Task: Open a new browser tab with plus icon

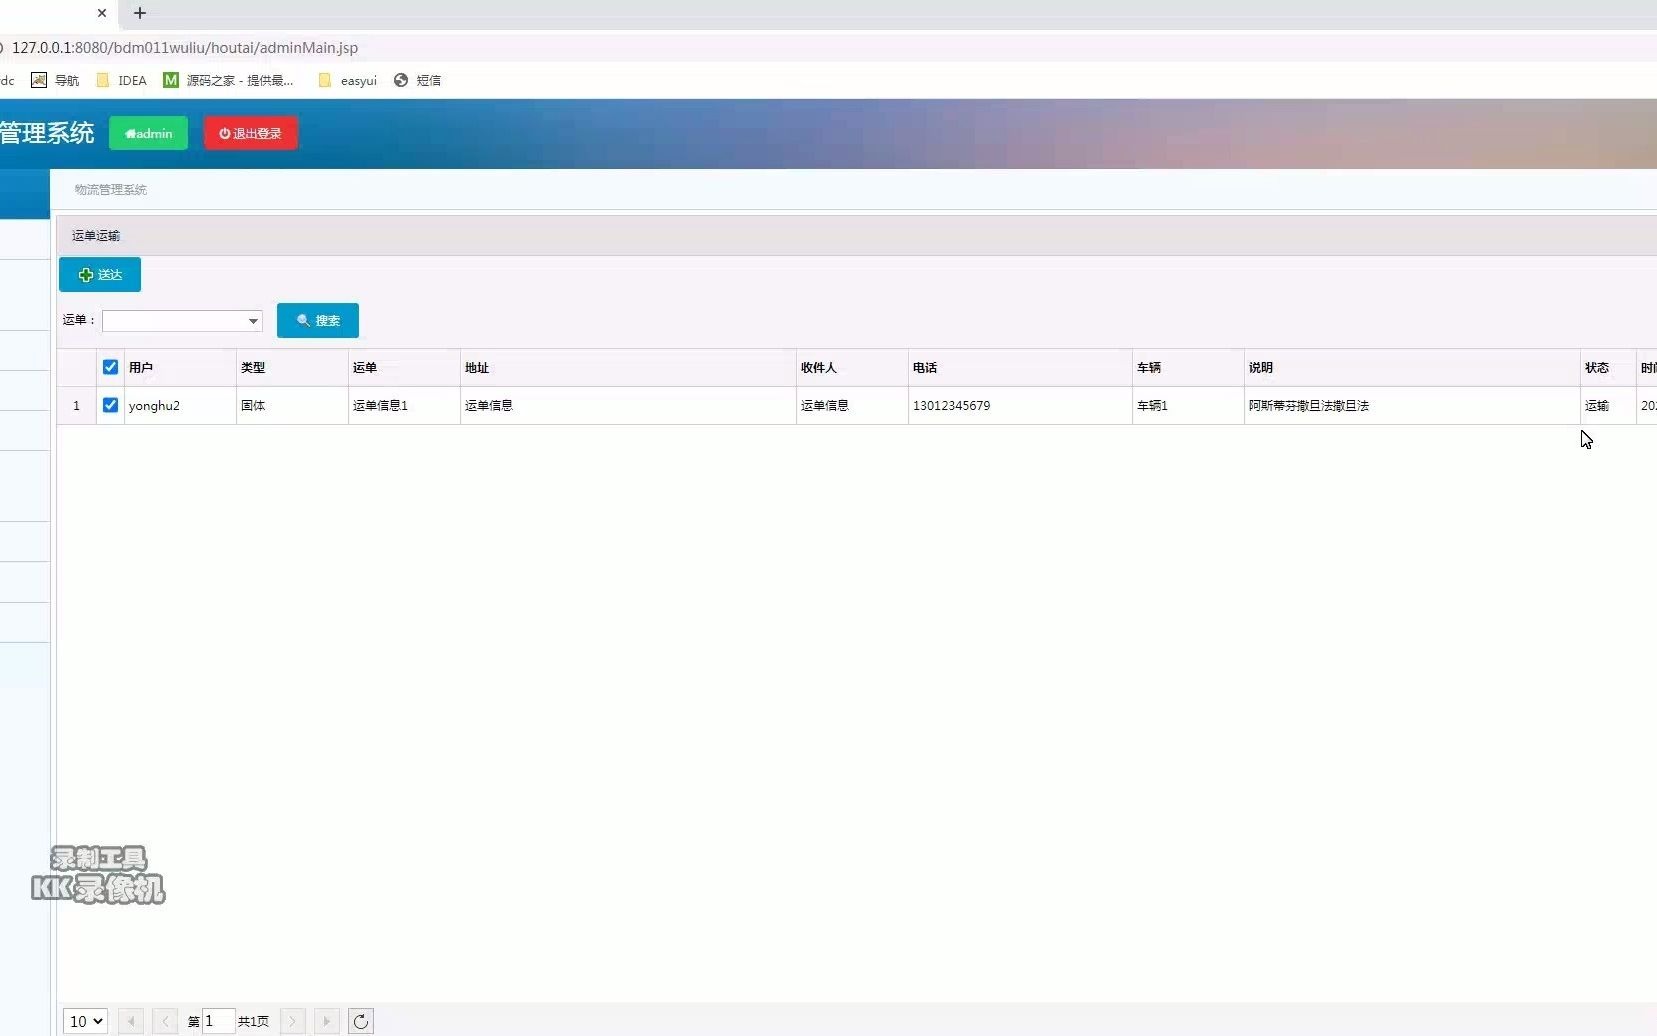Action: pyautogui.click(x=140, y=13)
